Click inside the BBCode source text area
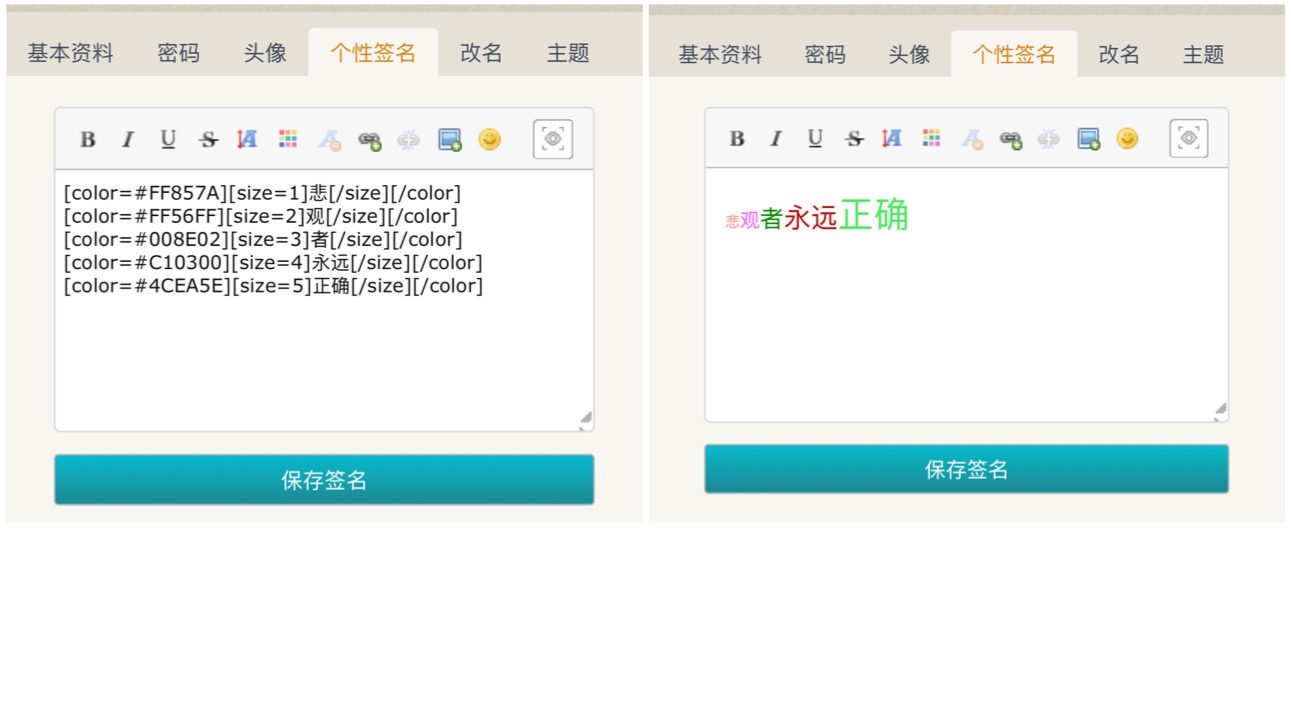 324,301
